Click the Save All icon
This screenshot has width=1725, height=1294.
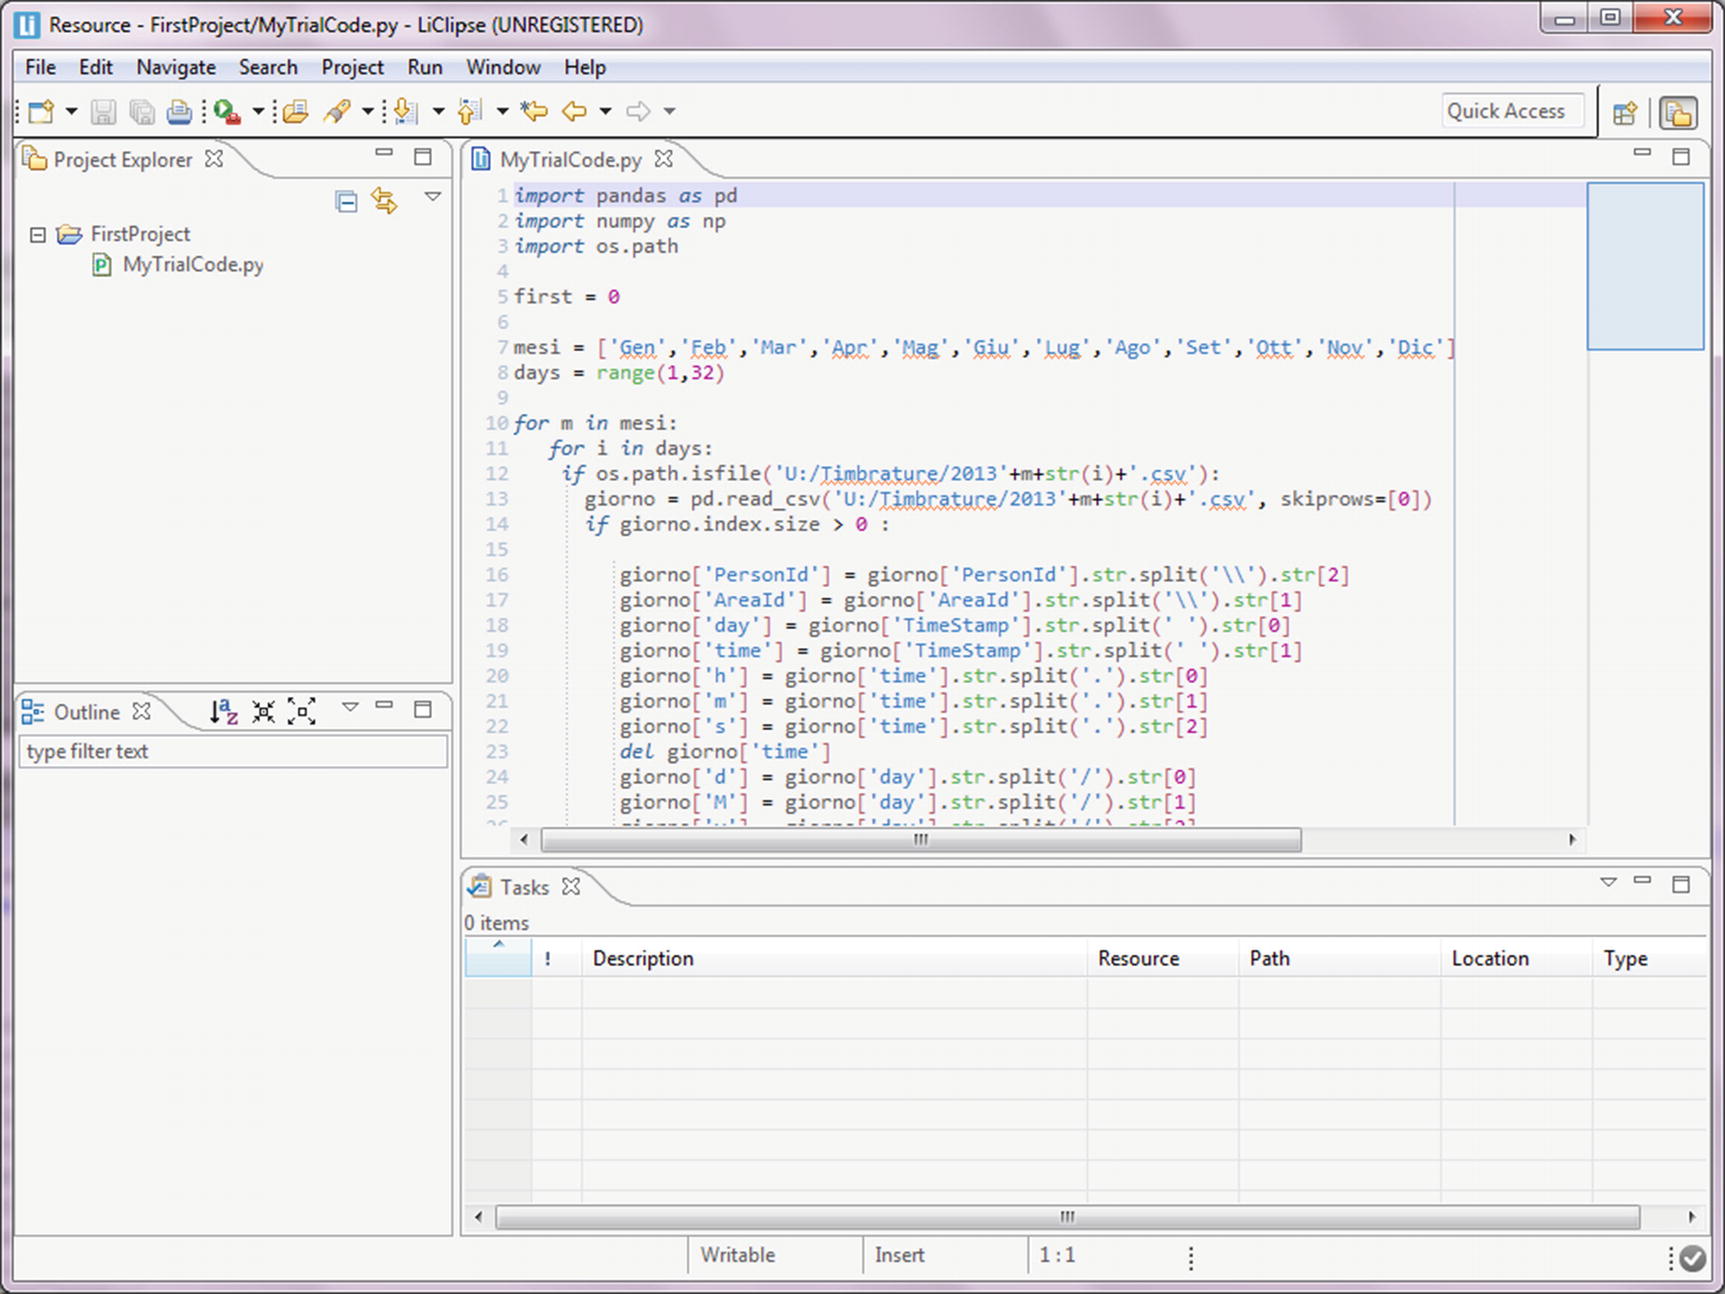[x=142, y=111]
